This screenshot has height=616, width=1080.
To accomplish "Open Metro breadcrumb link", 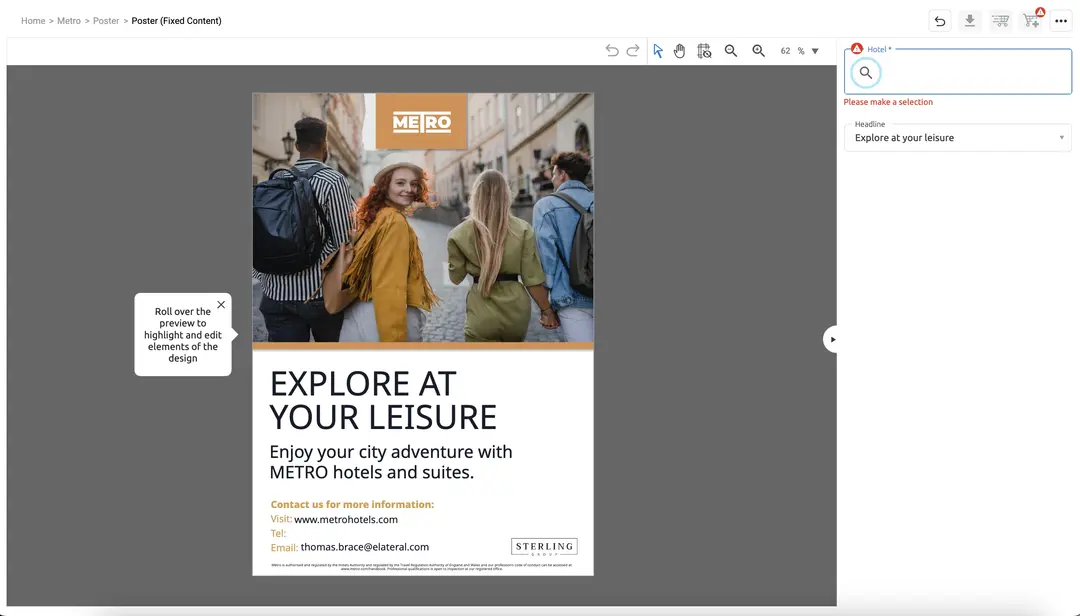I will click(x=69, y=21).
